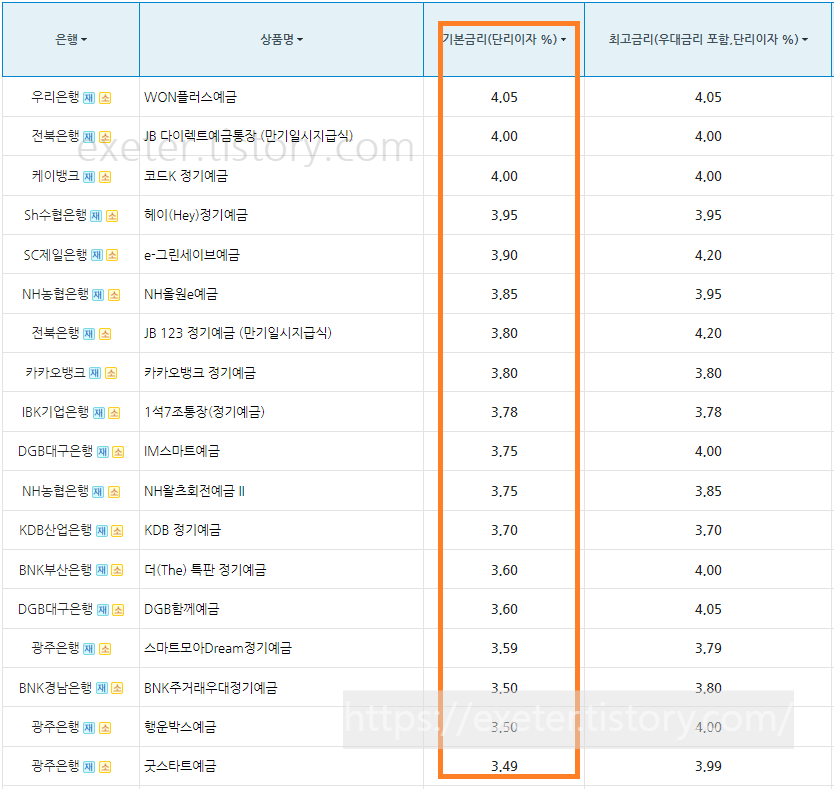Select the JB 다이렉트예금통장 (만기일시지급식) product
This screenshot has width=834, height=789.
248,136
